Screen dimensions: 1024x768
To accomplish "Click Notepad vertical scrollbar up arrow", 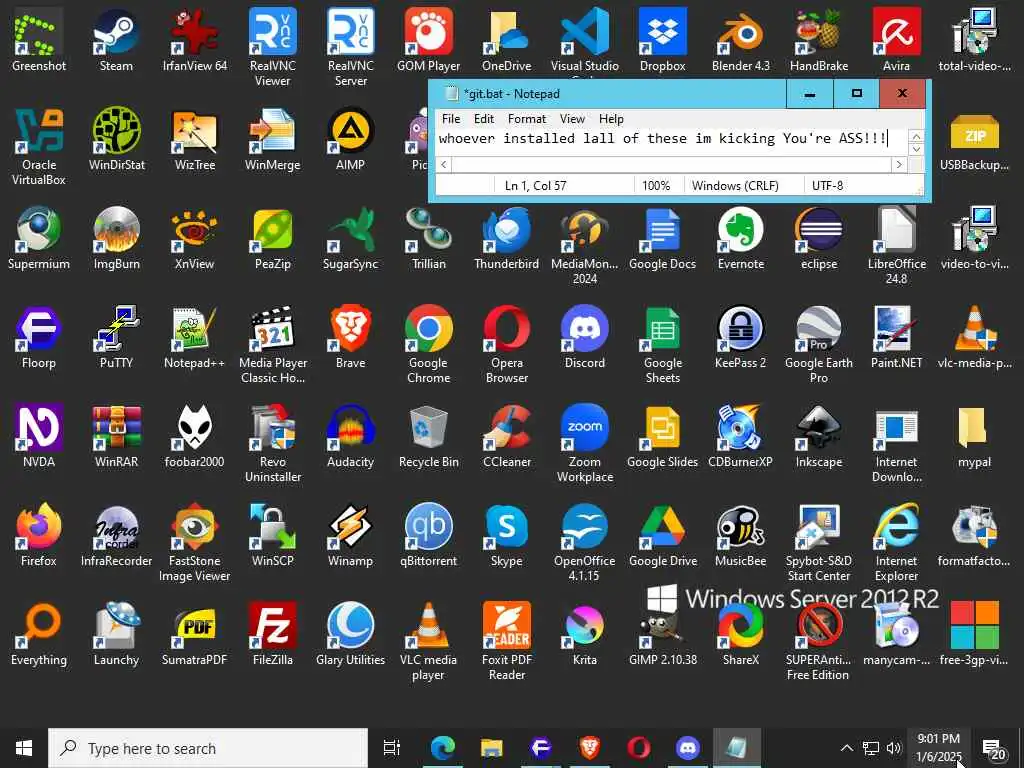I will point(916,136).
